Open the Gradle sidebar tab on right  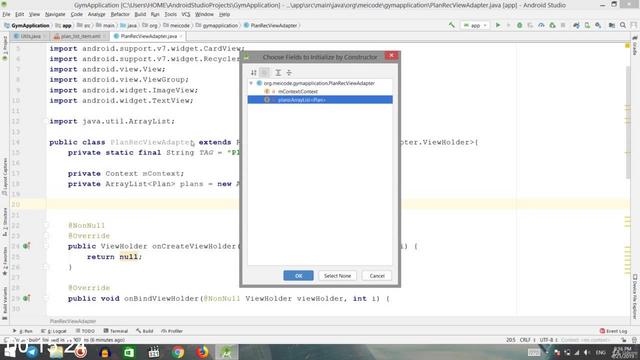tap(635, 46)
